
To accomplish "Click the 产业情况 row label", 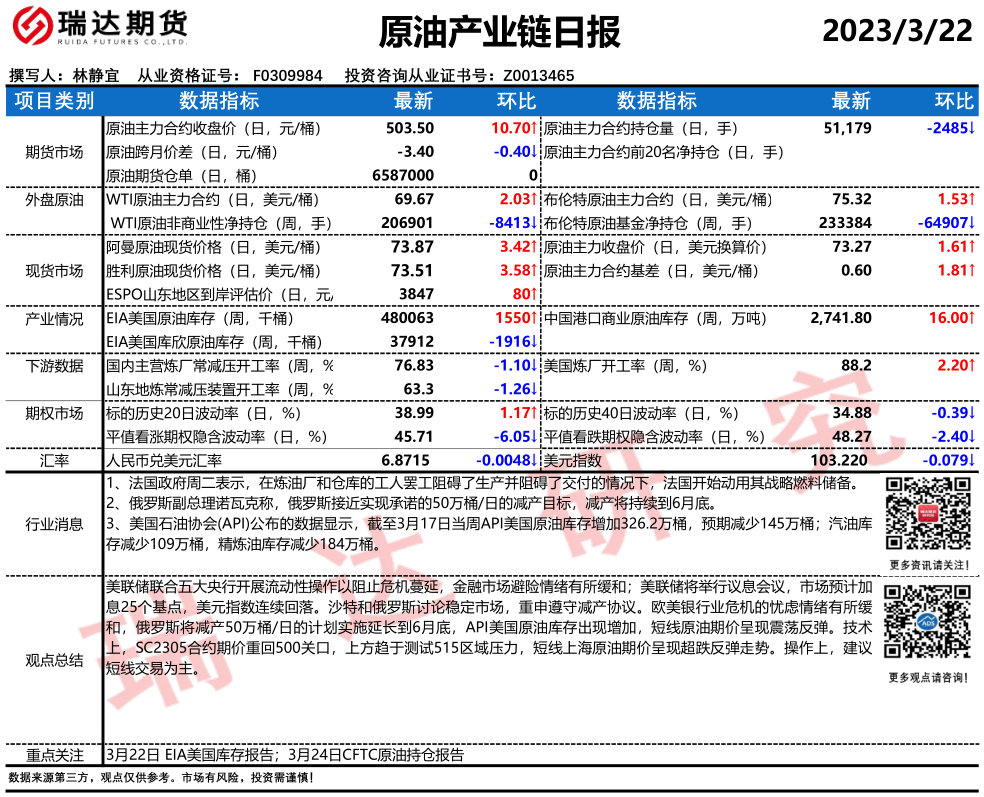I will 54,318.
